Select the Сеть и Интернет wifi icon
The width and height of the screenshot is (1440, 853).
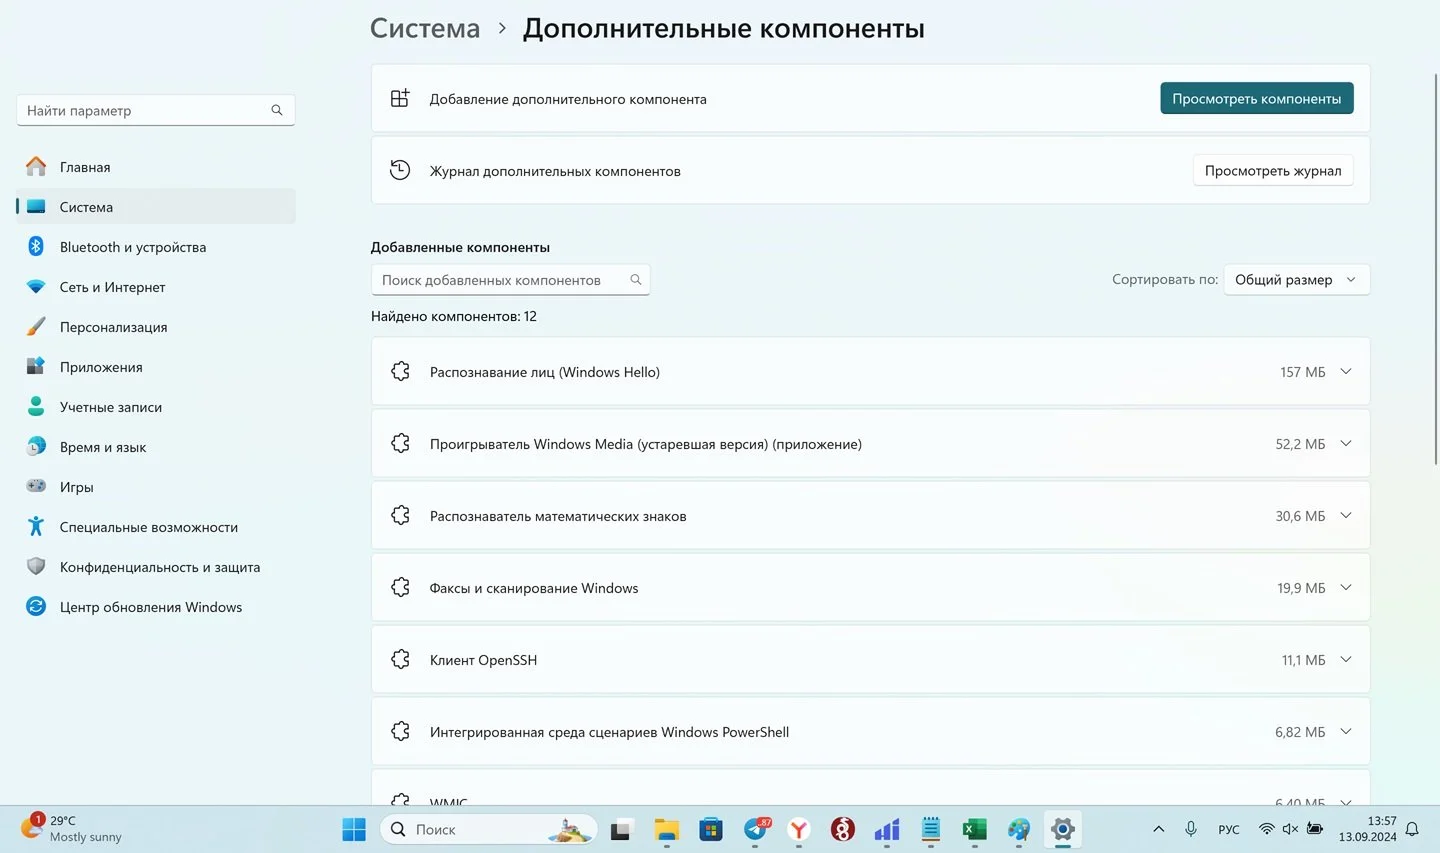36,287
